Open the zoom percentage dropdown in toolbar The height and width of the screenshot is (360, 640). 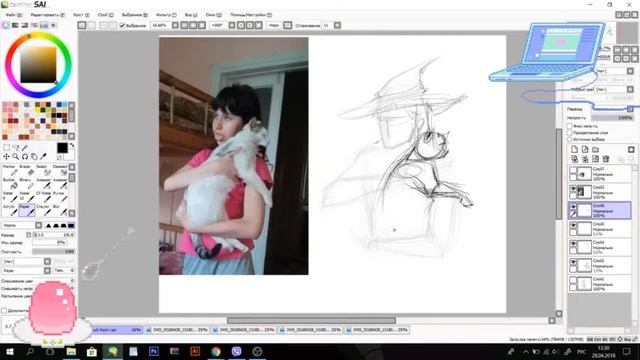tap(175, 25)
